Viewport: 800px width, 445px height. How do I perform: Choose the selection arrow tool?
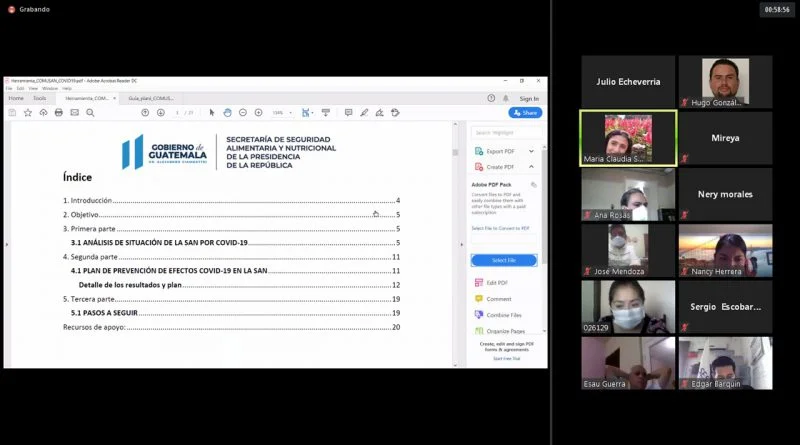[212, 113]
